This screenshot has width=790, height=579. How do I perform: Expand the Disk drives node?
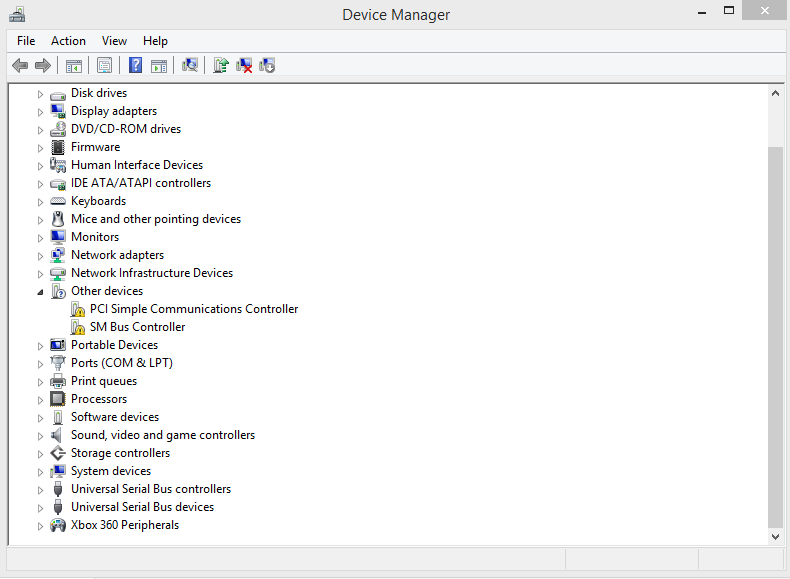pyautogui.click(x=40, y=94)
